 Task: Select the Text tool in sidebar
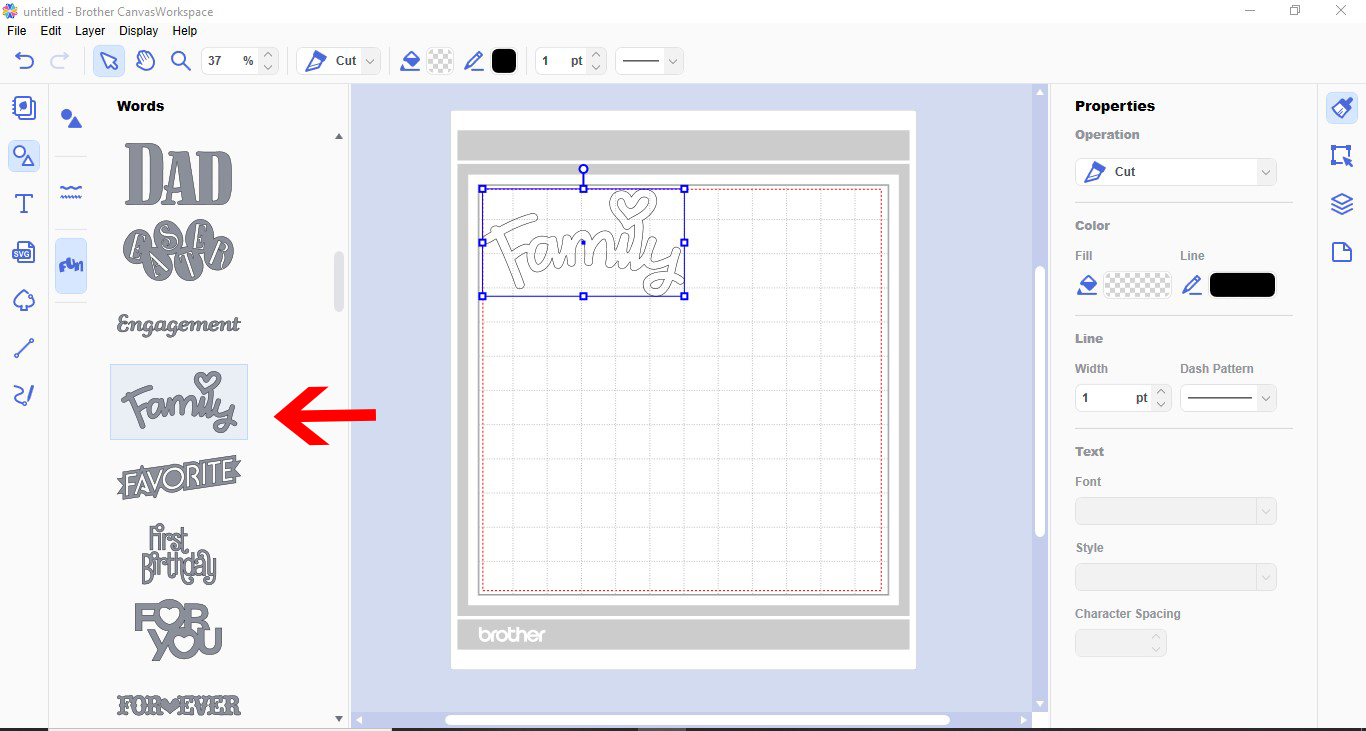tap(24, 204)
